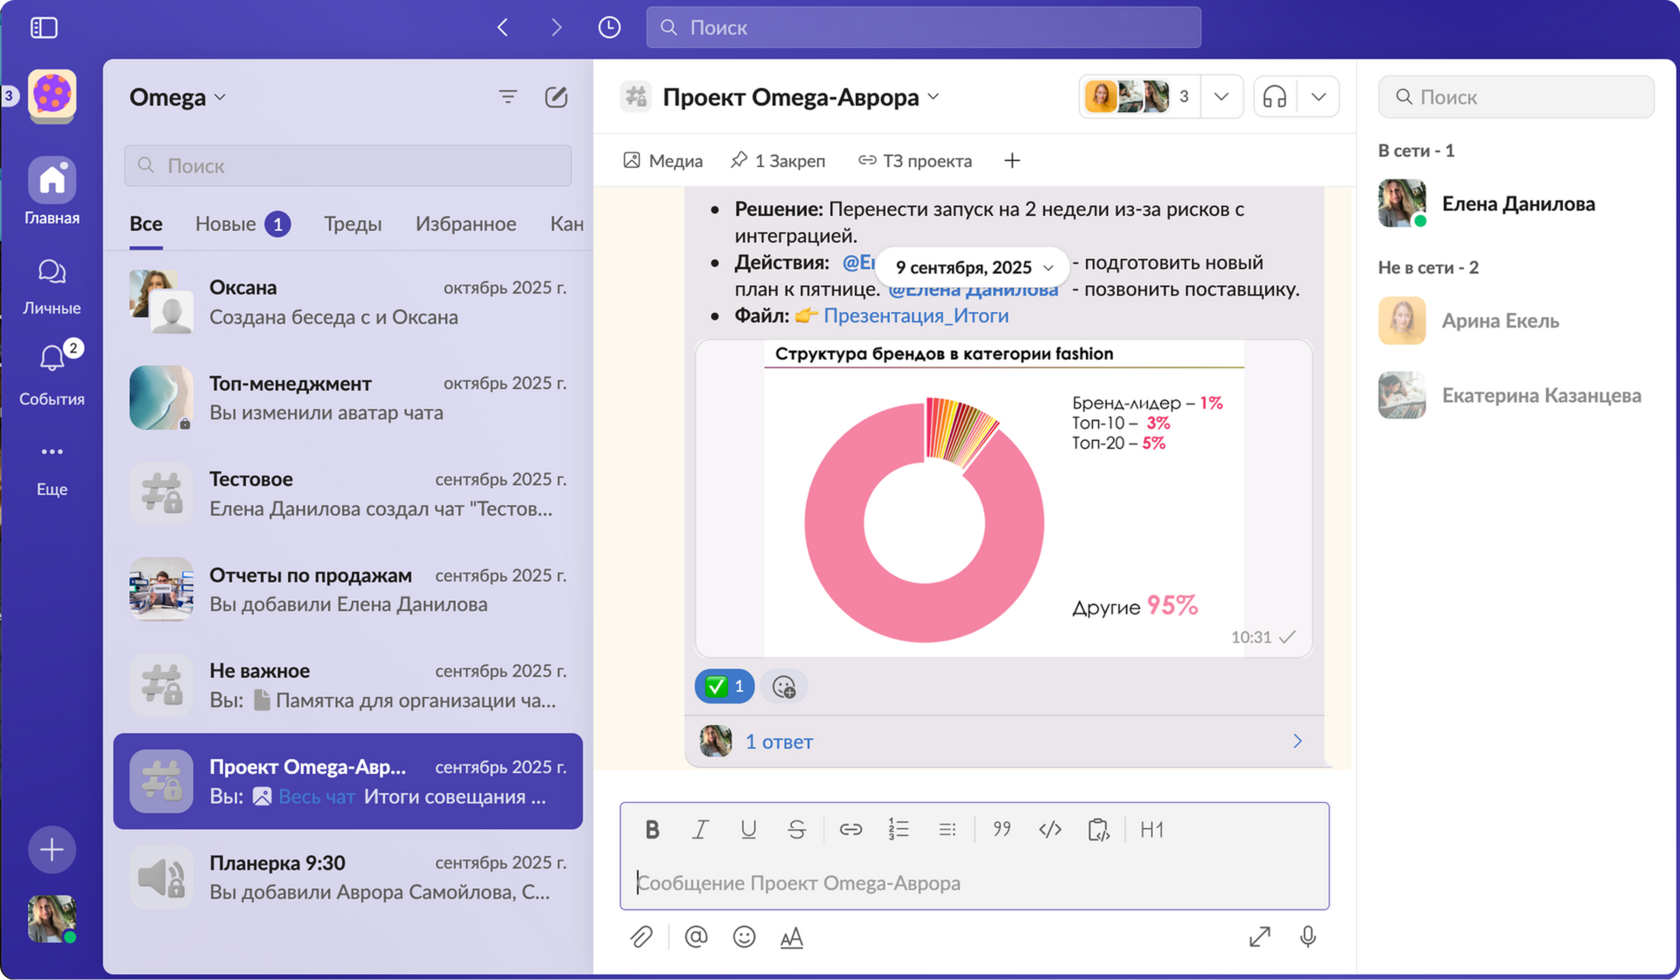Record a voice message with the microphone
Image resolution: width=1680 pixels, height=980 pixels.
1308,937
